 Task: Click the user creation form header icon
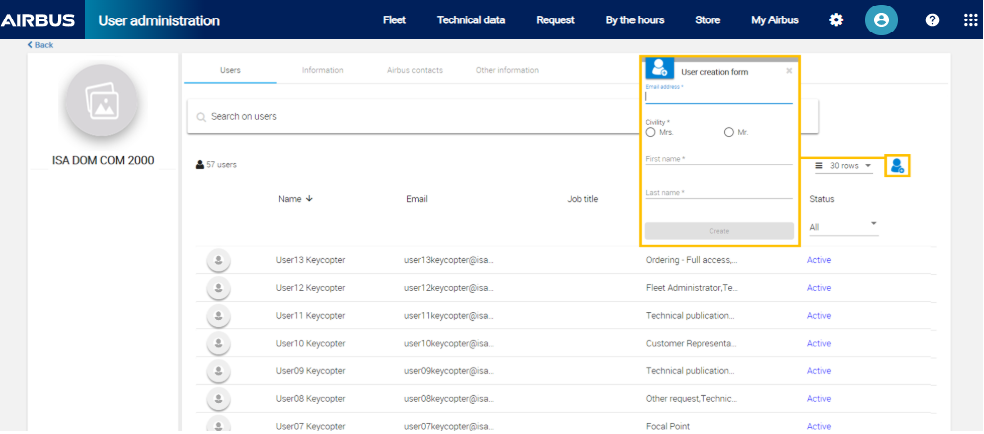[660, 68]
